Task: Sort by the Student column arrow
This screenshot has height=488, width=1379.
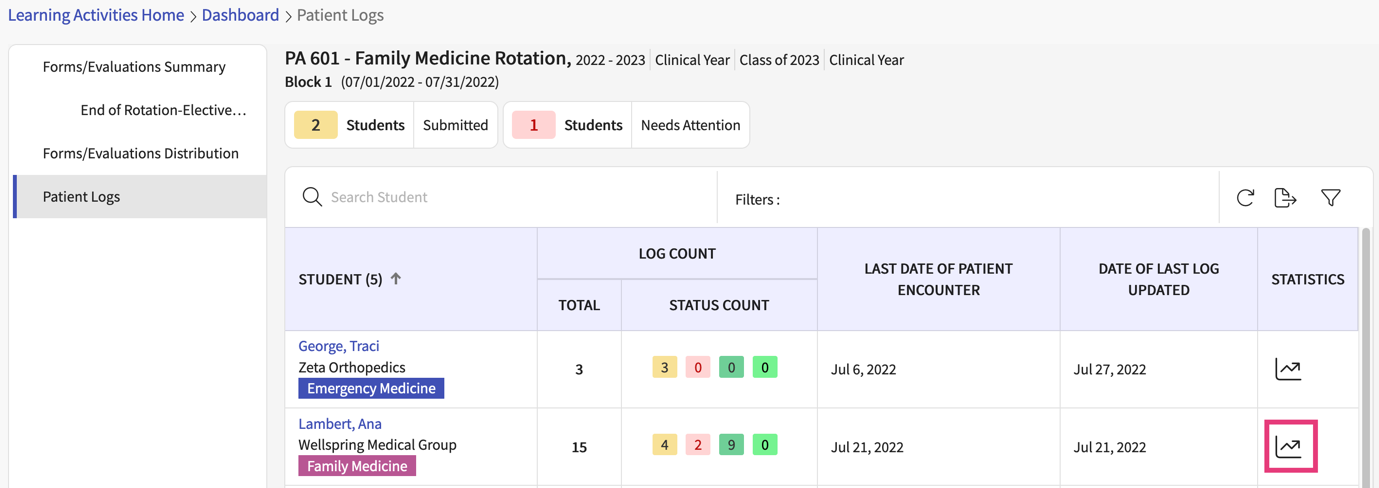Action: coord(396,279)
